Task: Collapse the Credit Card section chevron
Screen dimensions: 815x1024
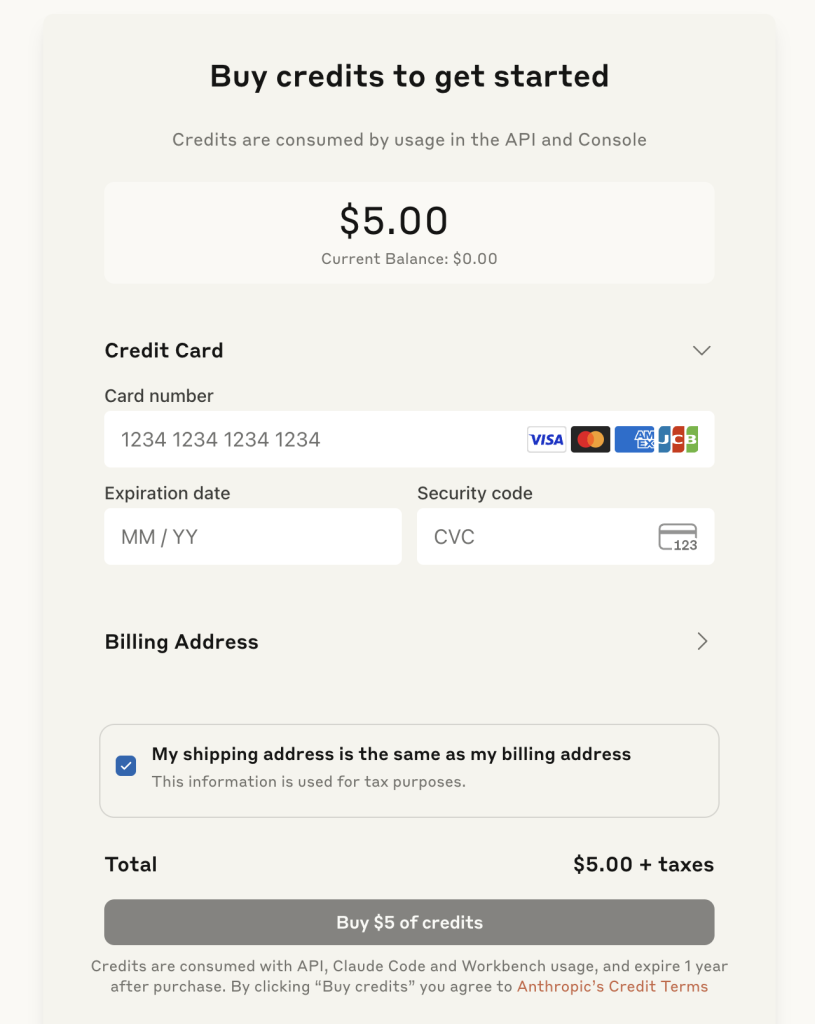Action: point(701,351)
